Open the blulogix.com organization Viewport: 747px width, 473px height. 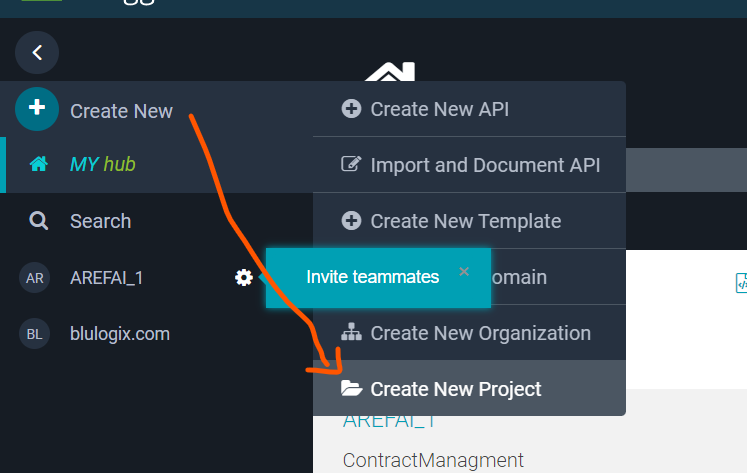pyautogui.click(x=119, y=334)
